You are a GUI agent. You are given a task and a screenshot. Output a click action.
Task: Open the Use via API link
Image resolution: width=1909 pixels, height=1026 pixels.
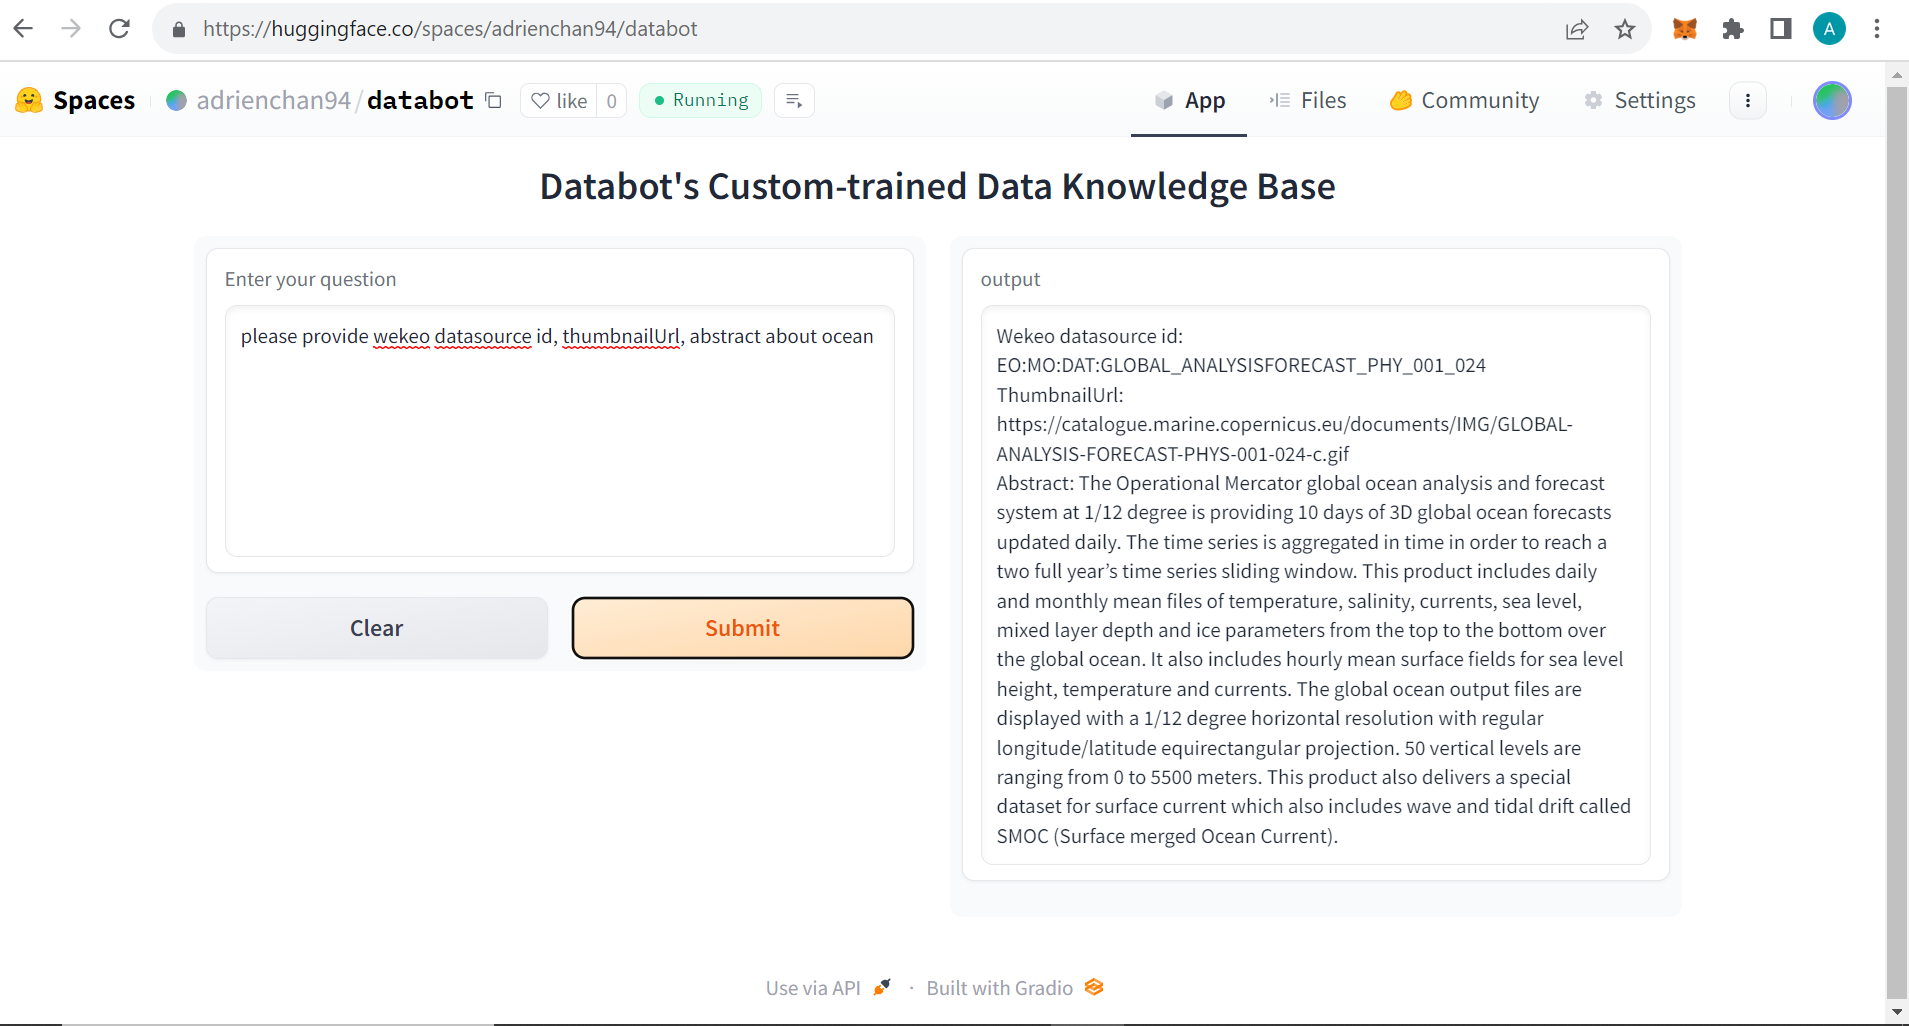(828, 988)
